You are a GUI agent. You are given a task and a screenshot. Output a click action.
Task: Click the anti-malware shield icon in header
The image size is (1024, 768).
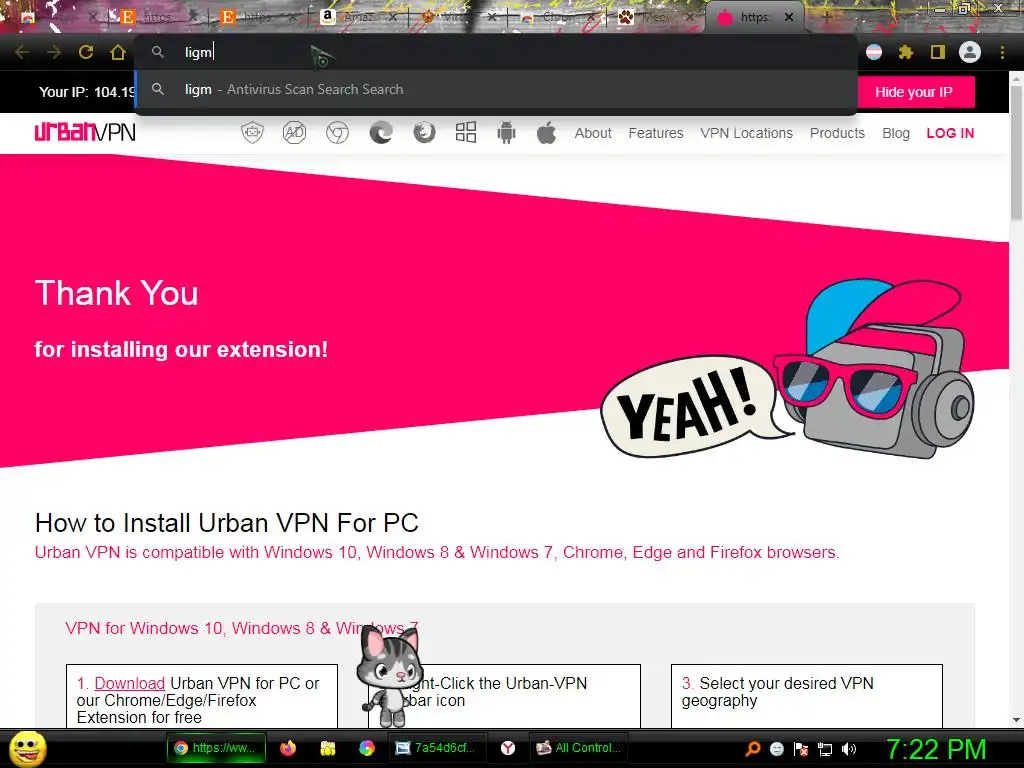pyautogui.click(x=252, y=133)
